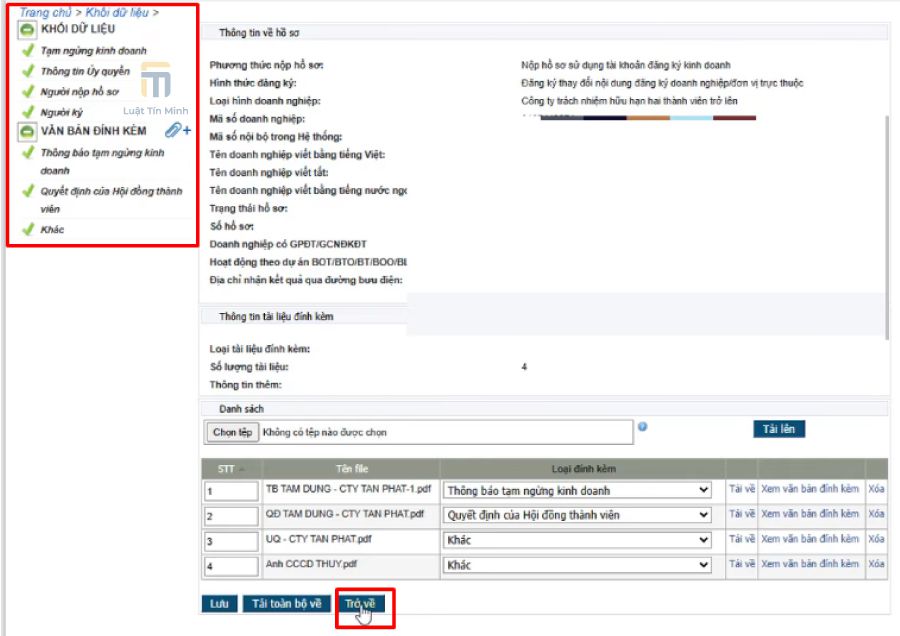Click the green checkmark next to Khác
Viewport: 900px width, 636px height.
click(x=28, y=229)
